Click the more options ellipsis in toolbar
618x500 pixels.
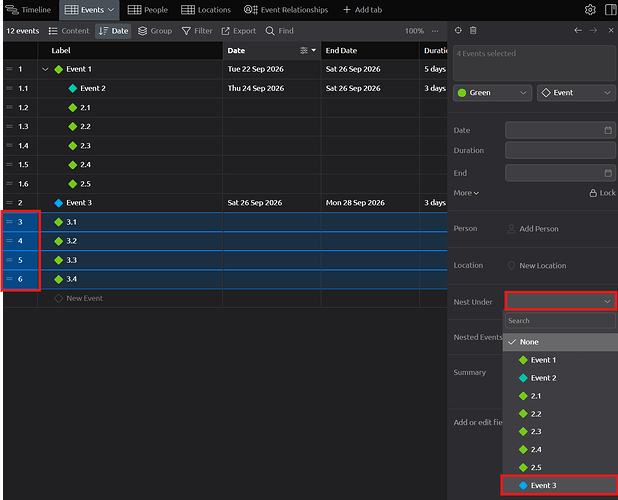[435, 31]
